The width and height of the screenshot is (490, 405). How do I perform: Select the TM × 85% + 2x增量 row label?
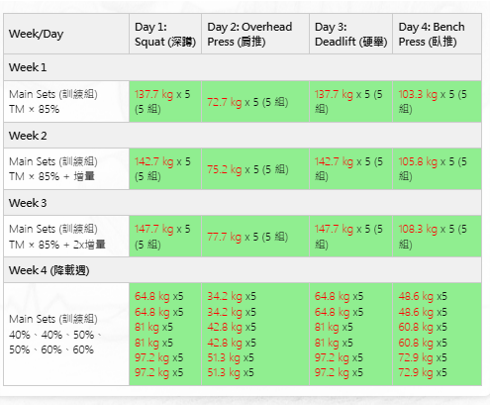66,236
